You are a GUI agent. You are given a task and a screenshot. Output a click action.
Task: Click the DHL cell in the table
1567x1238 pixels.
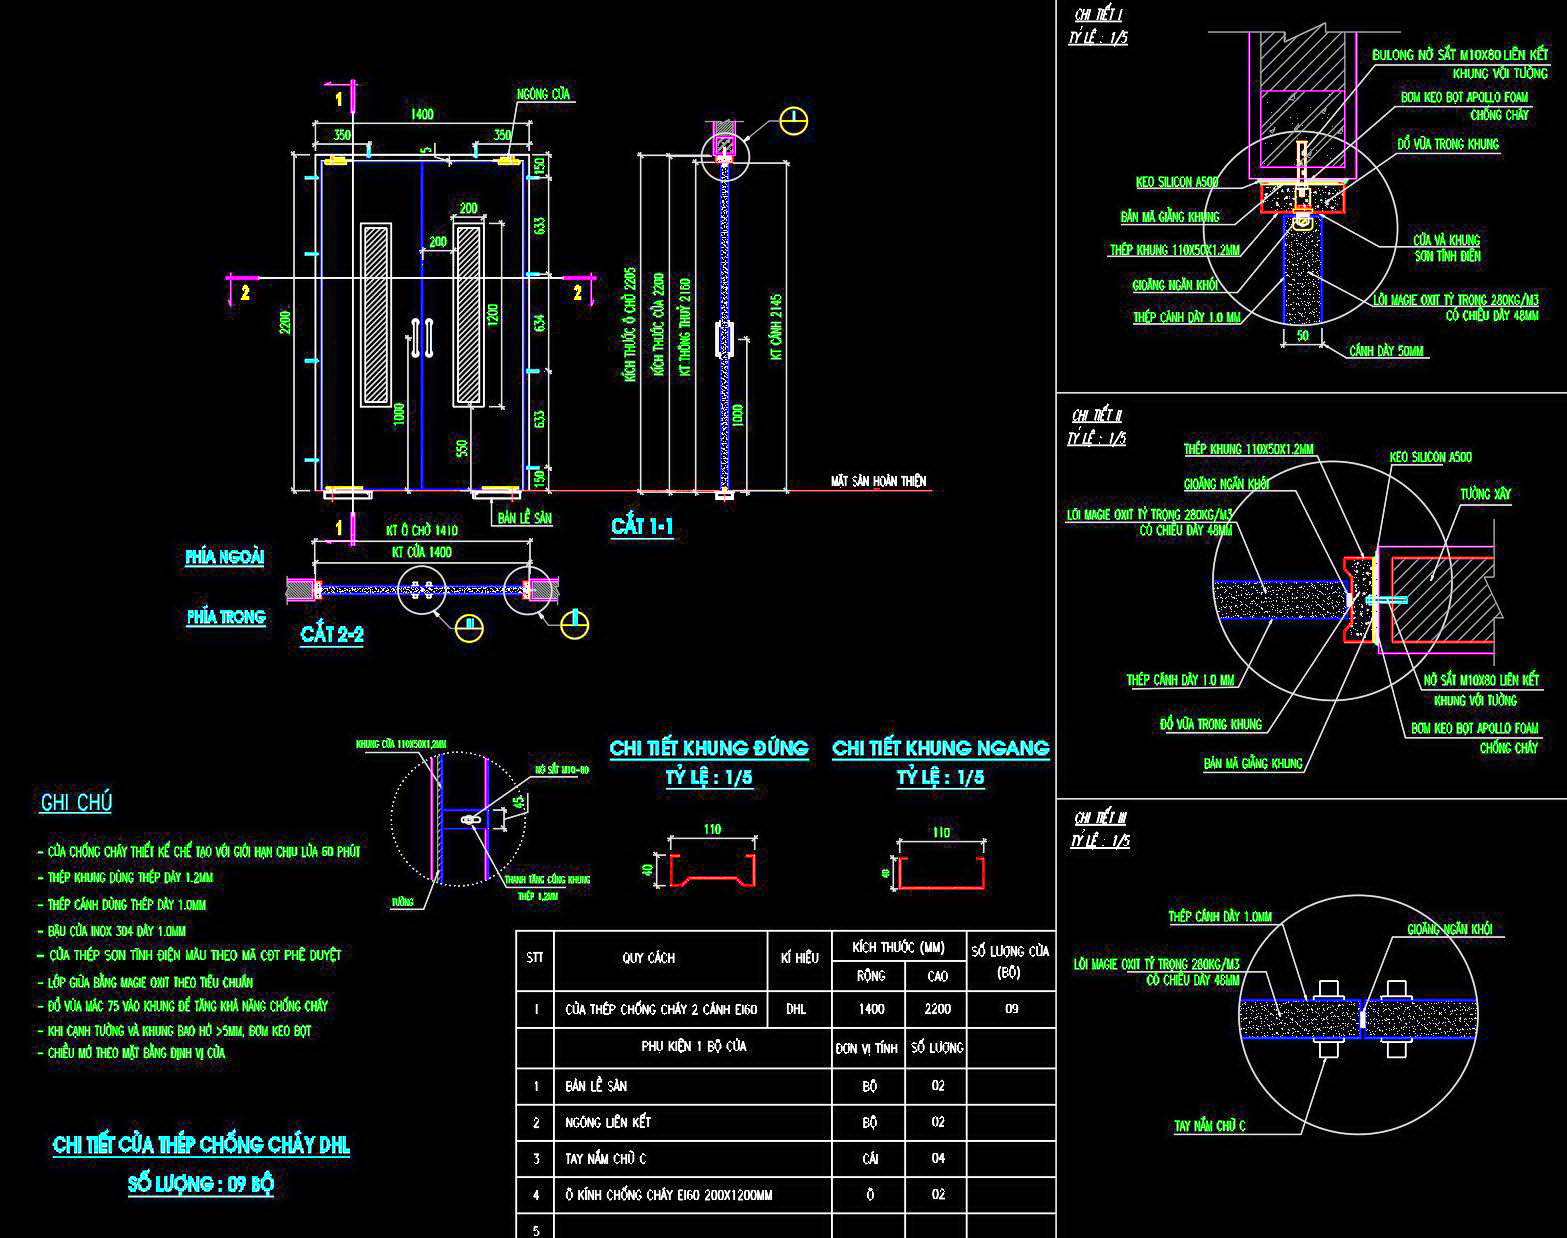[796, 1009]
